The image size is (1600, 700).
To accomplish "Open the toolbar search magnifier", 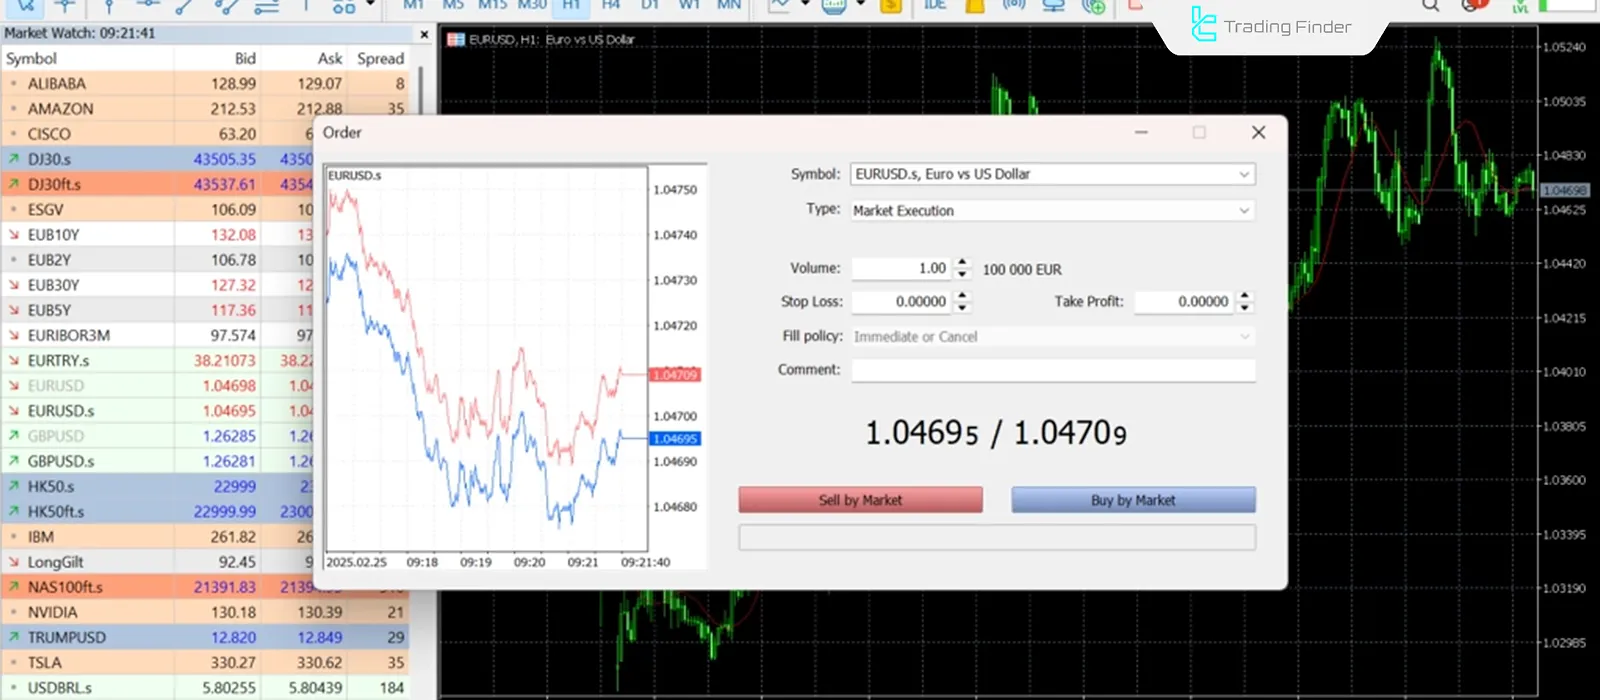I will coord(1431,6).
